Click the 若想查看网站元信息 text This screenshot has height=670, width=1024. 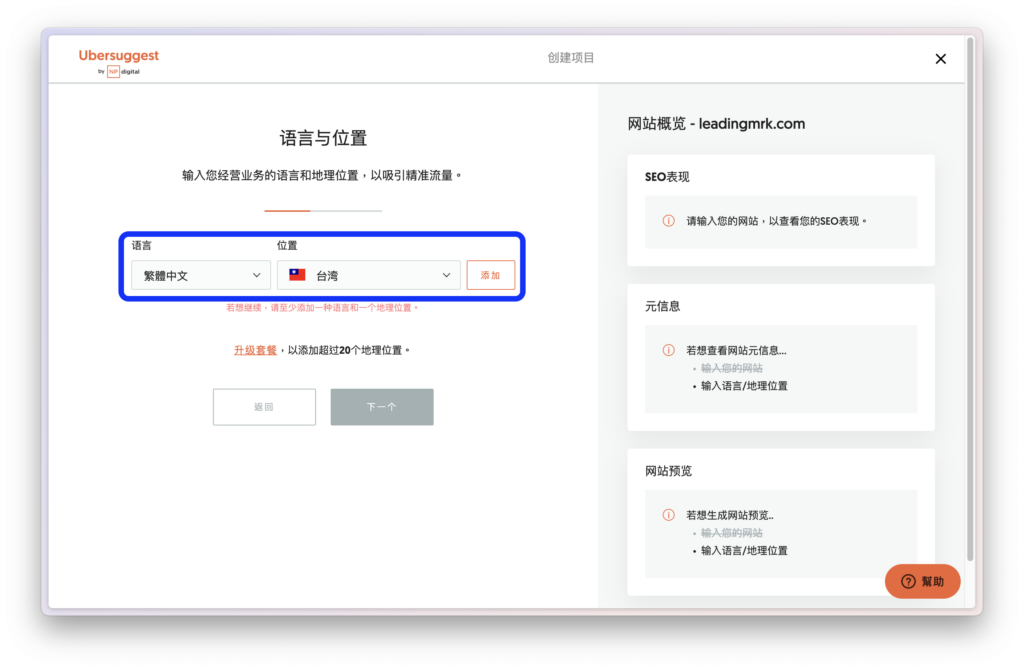736,351
